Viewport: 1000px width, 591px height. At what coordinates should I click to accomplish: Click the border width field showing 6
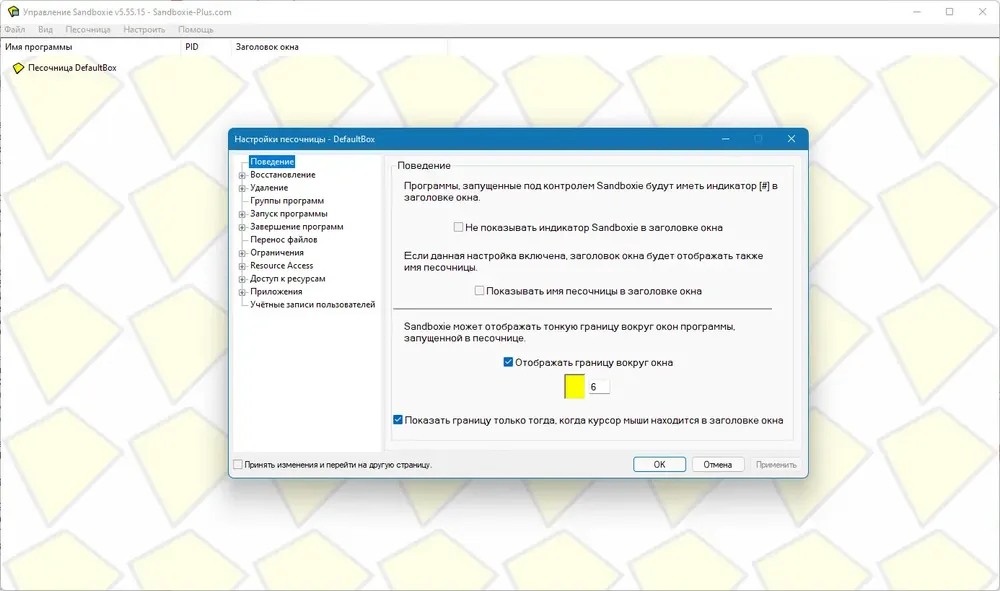599,387
